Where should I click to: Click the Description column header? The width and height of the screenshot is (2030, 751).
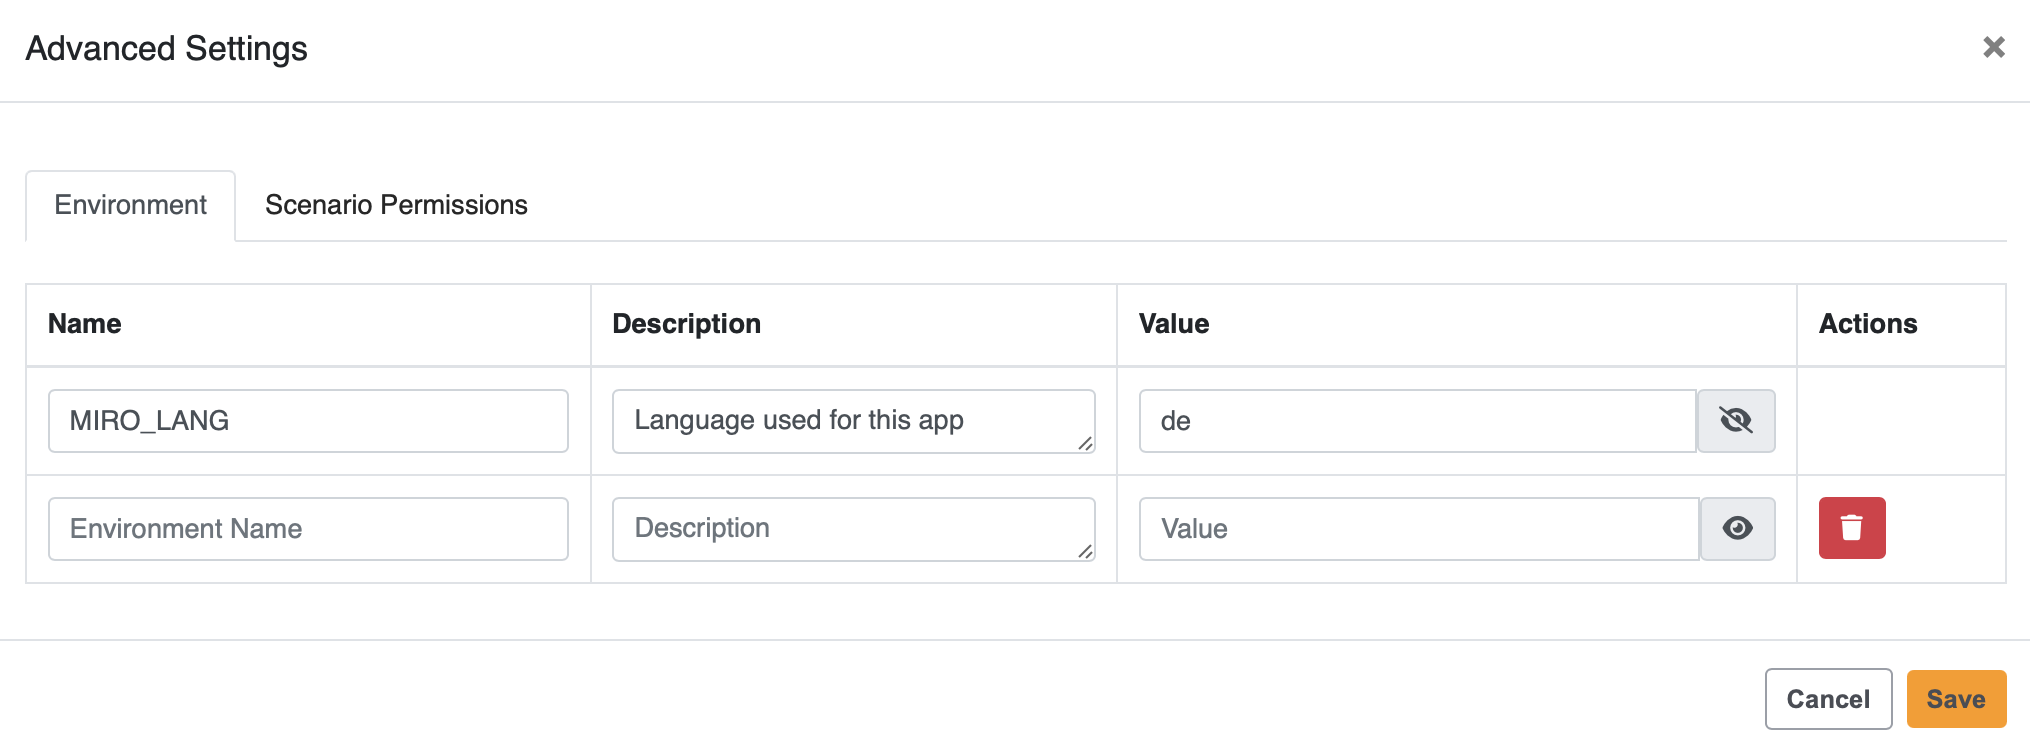coord(686,324)
